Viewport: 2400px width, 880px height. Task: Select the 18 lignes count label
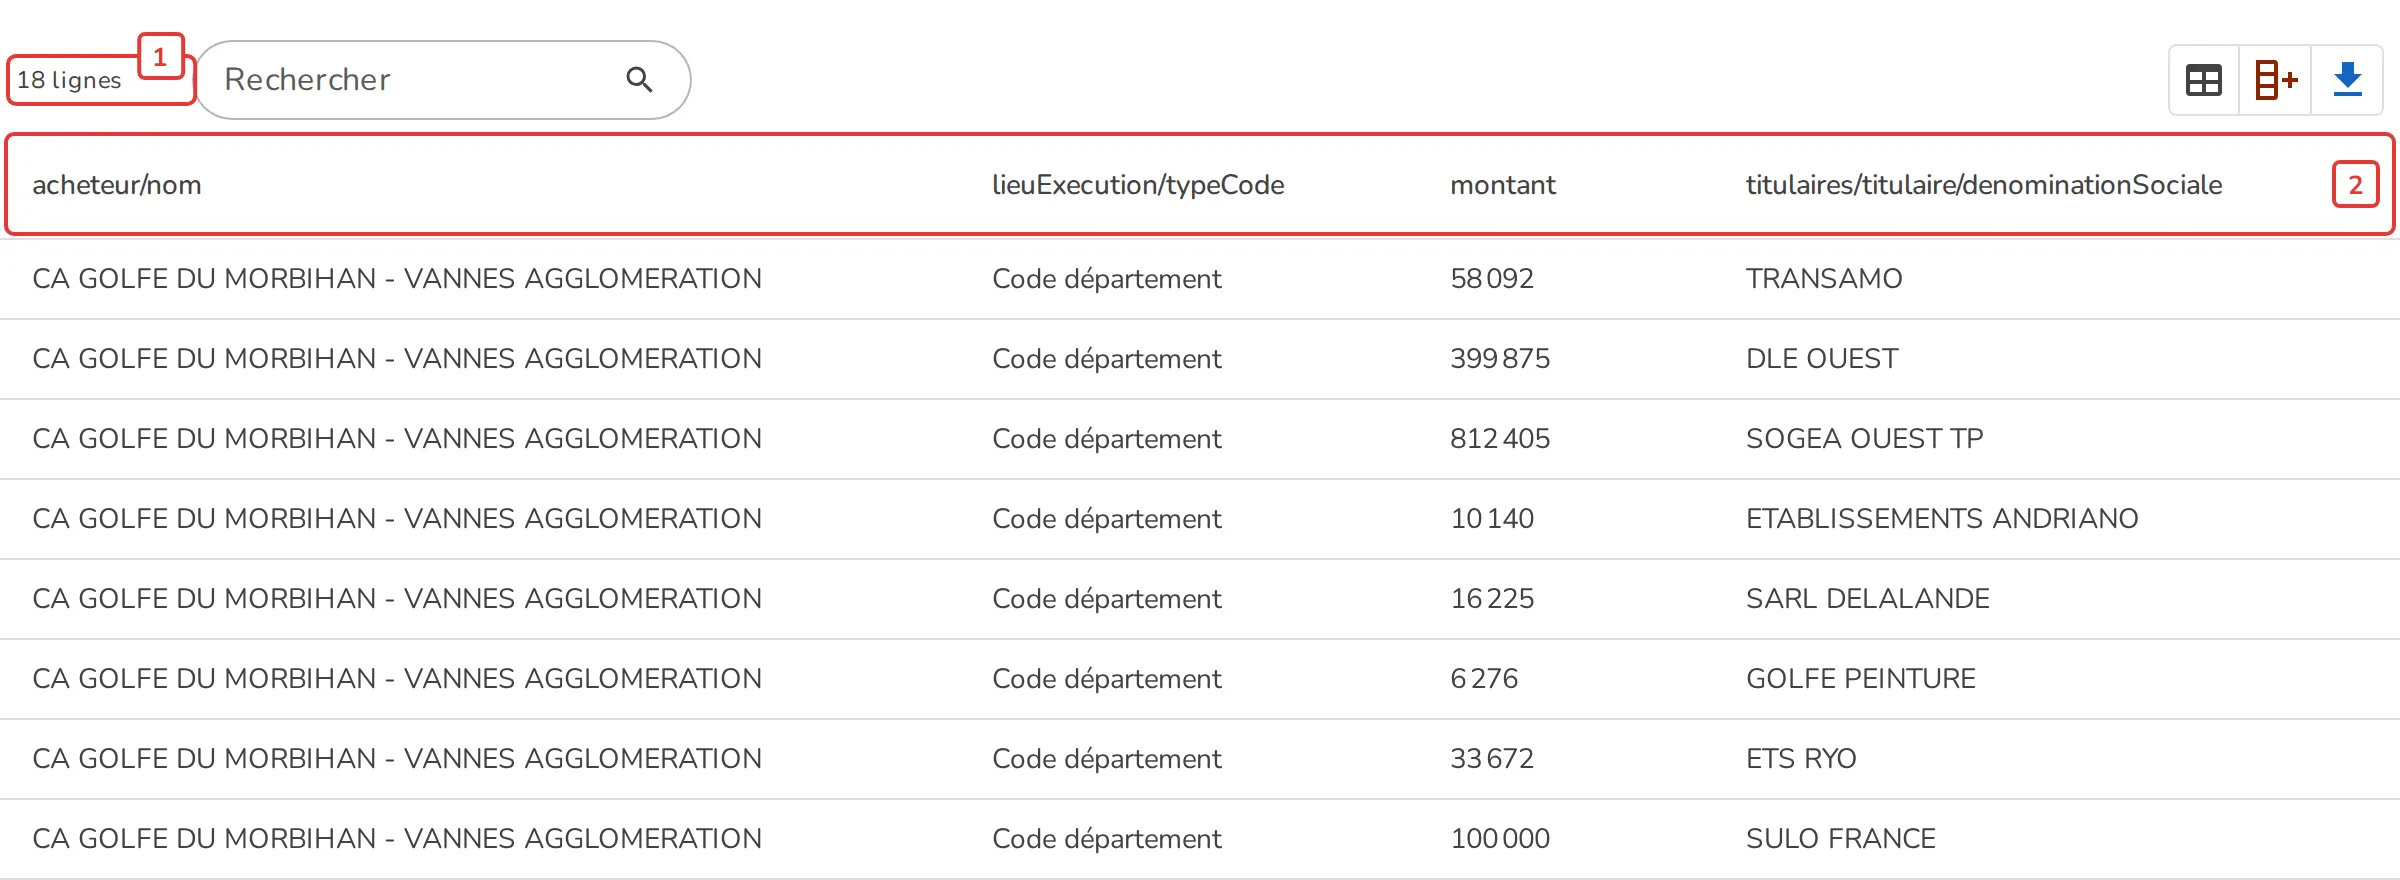[x=69, y=80]
